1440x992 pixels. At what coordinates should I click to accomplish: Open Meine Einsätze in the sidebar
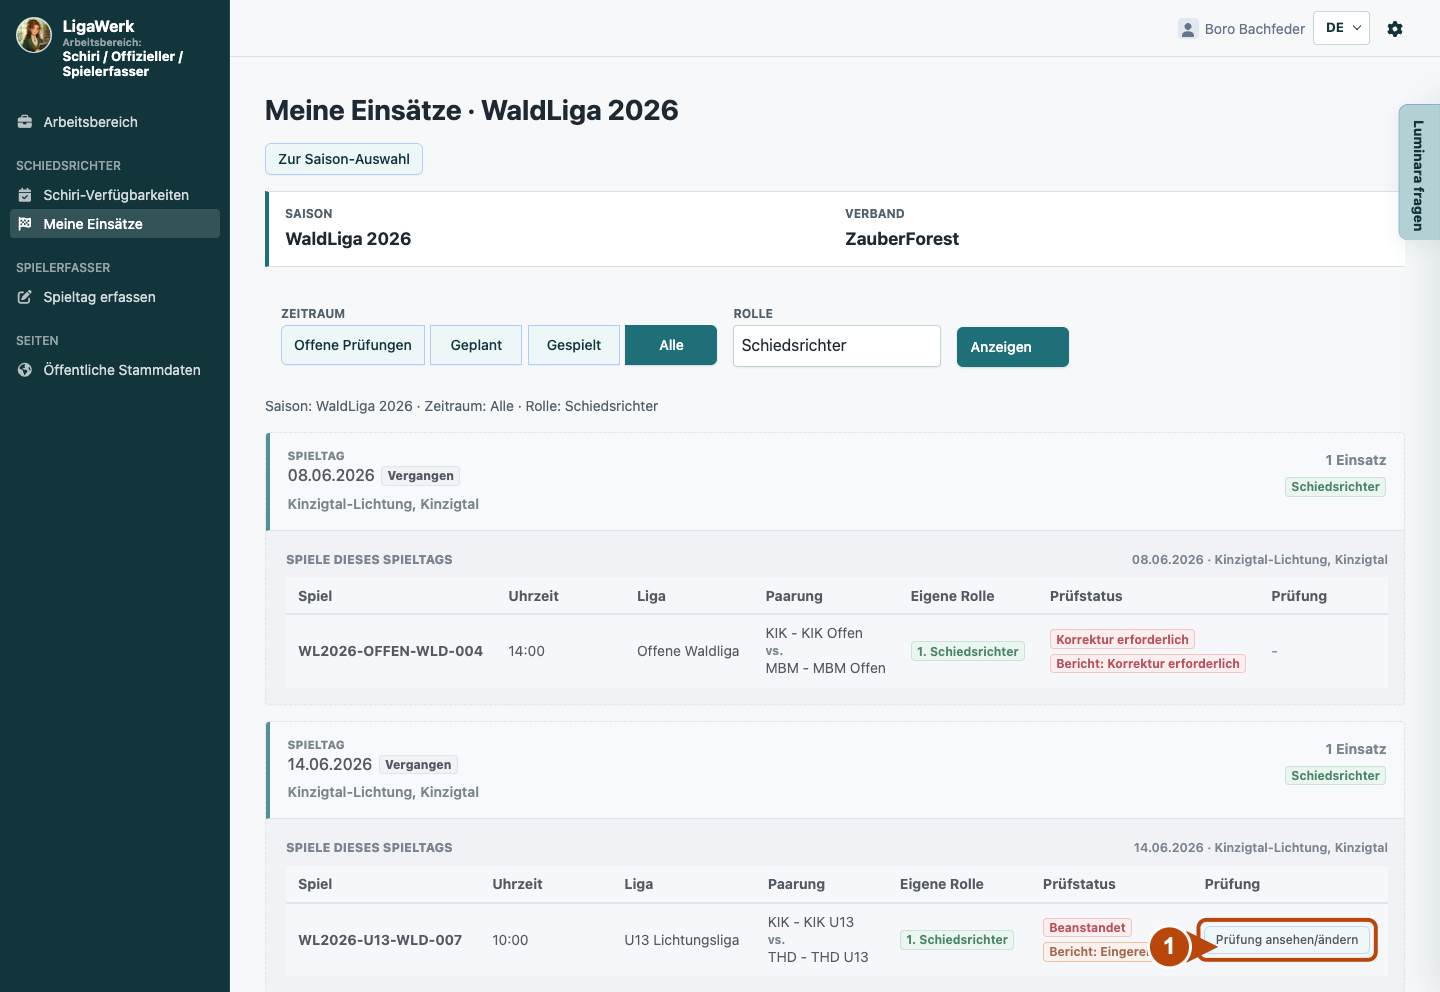115,224
